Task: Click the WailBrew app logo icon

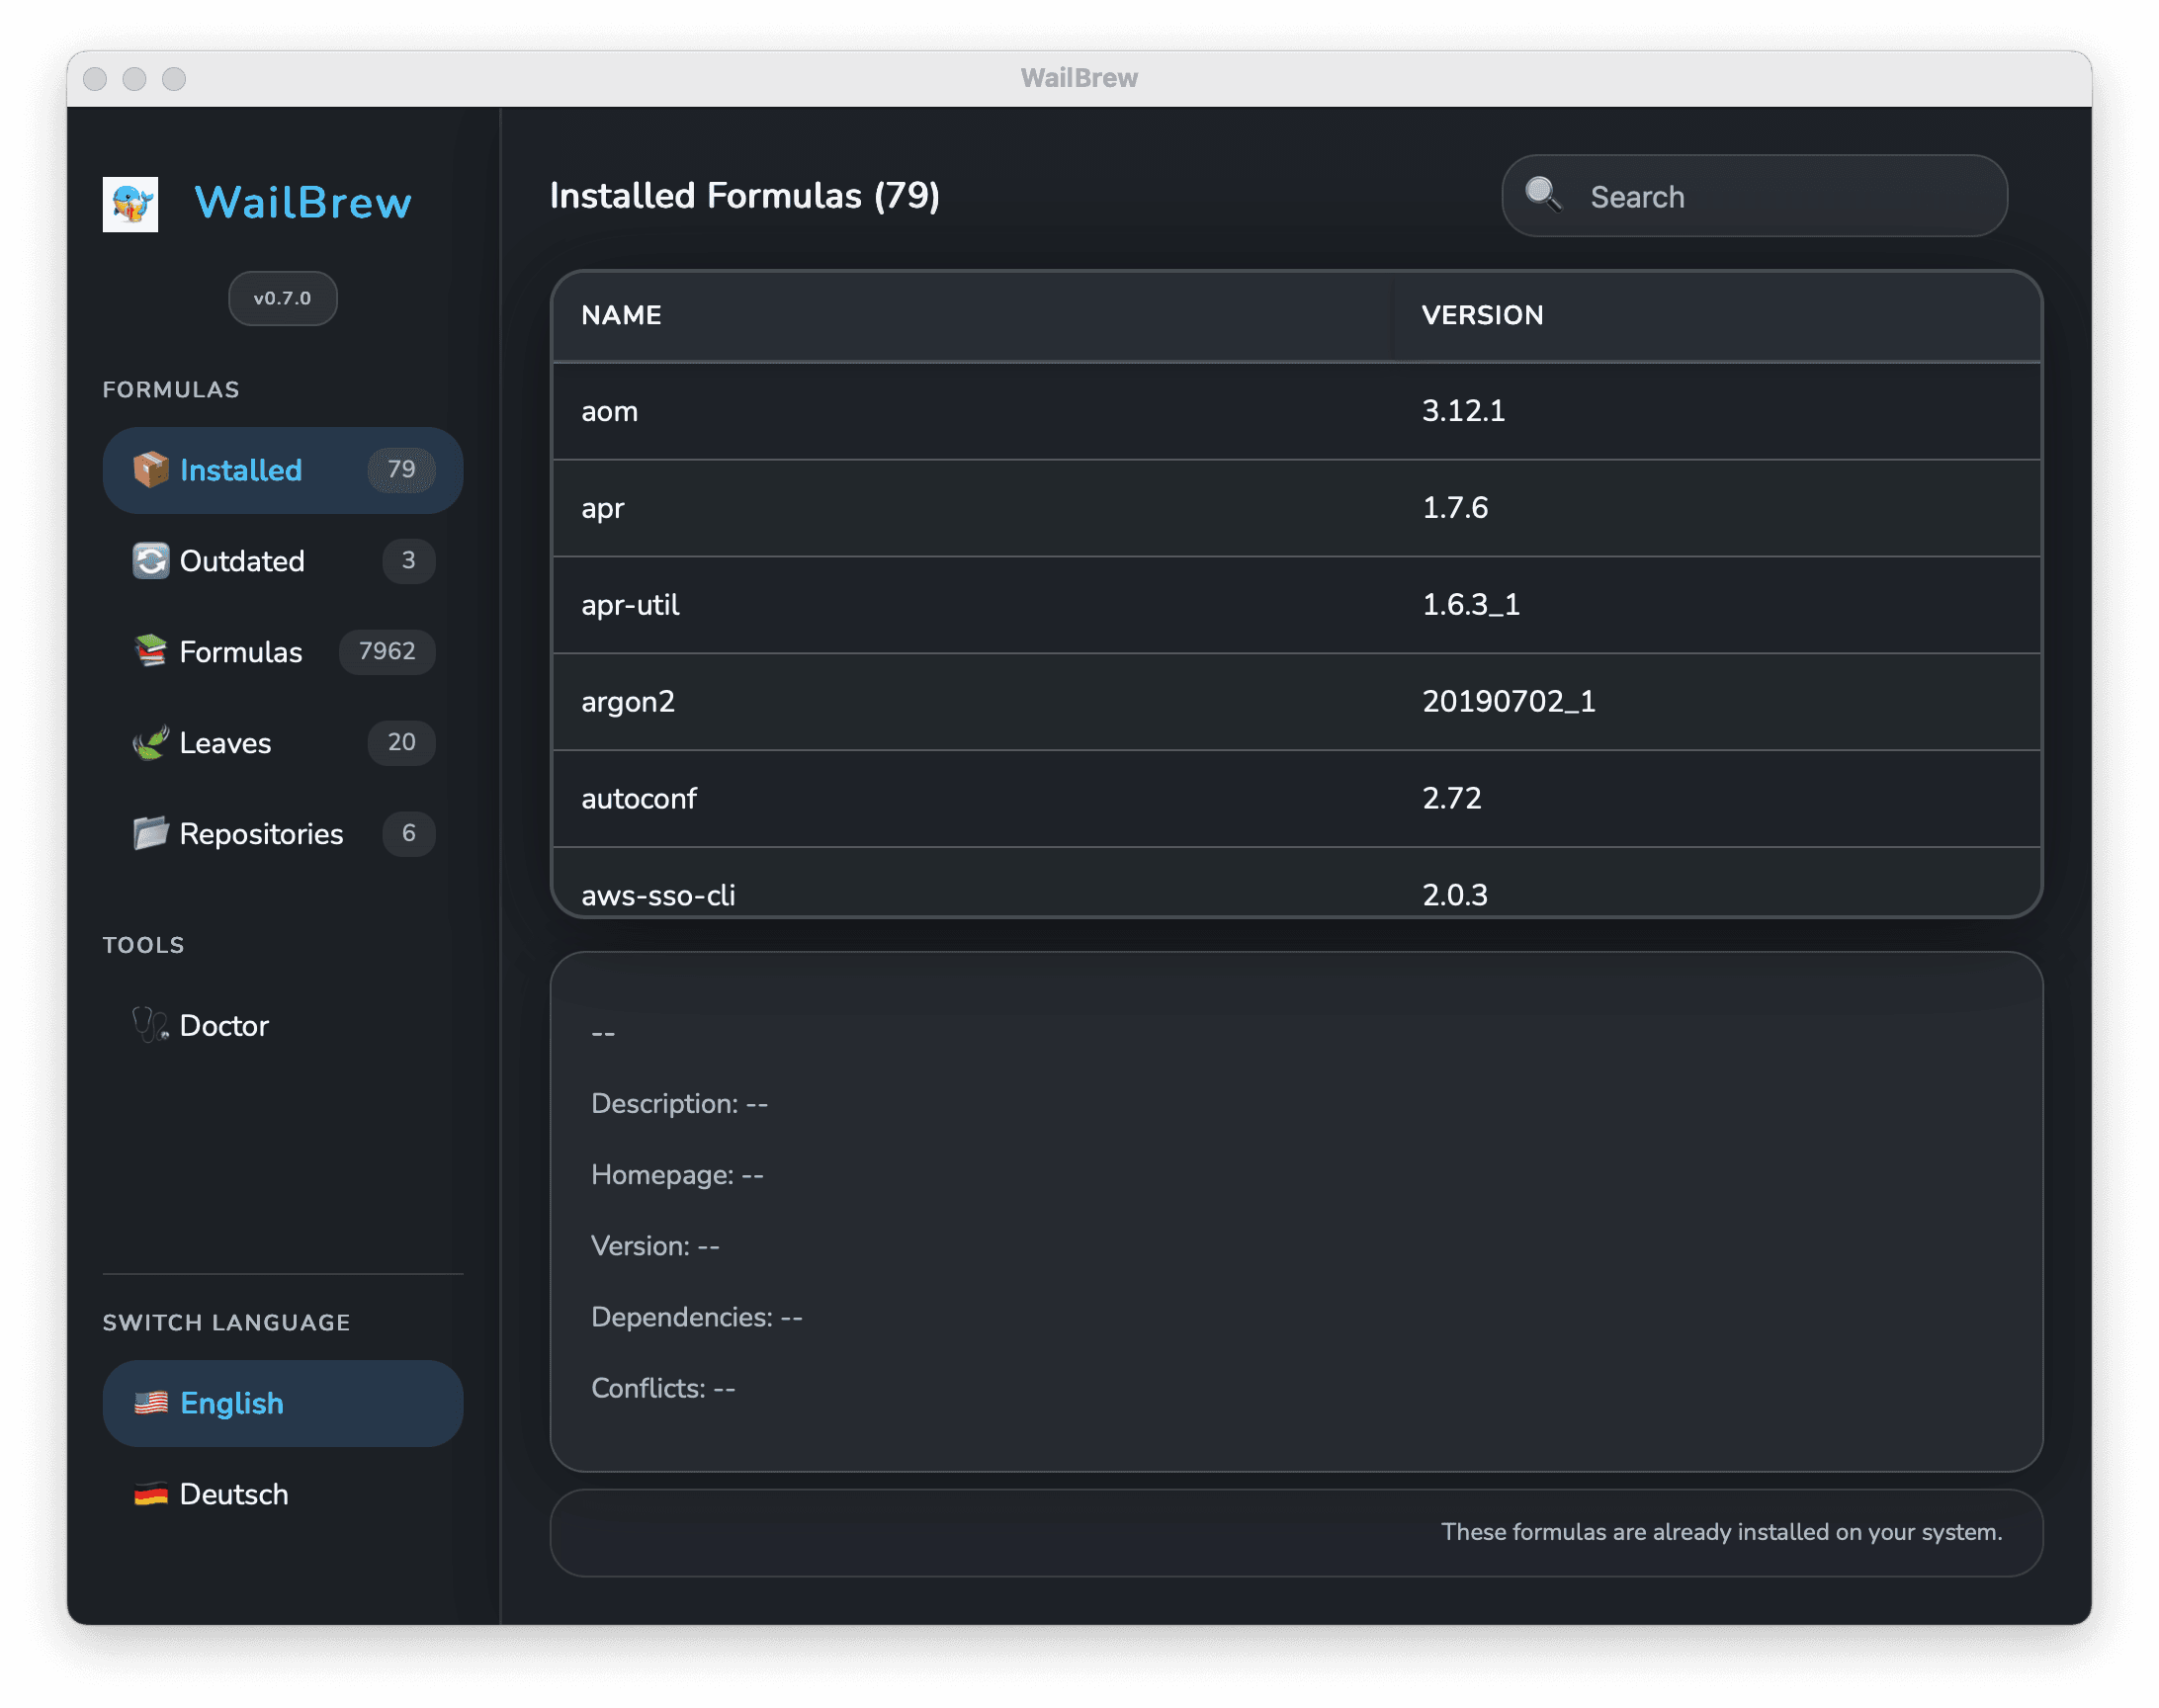Action: 130,204
